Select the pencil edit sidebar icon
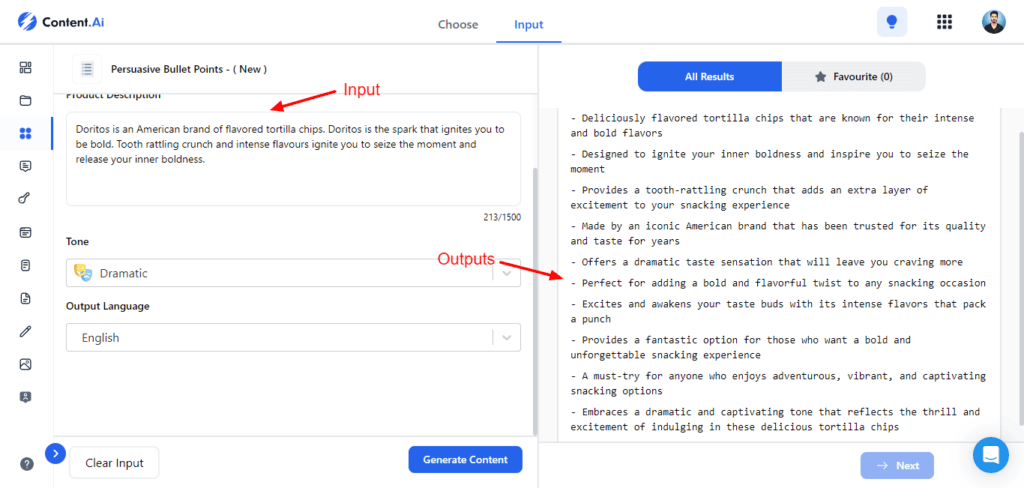1024x488 pixels. coord(25,331)
